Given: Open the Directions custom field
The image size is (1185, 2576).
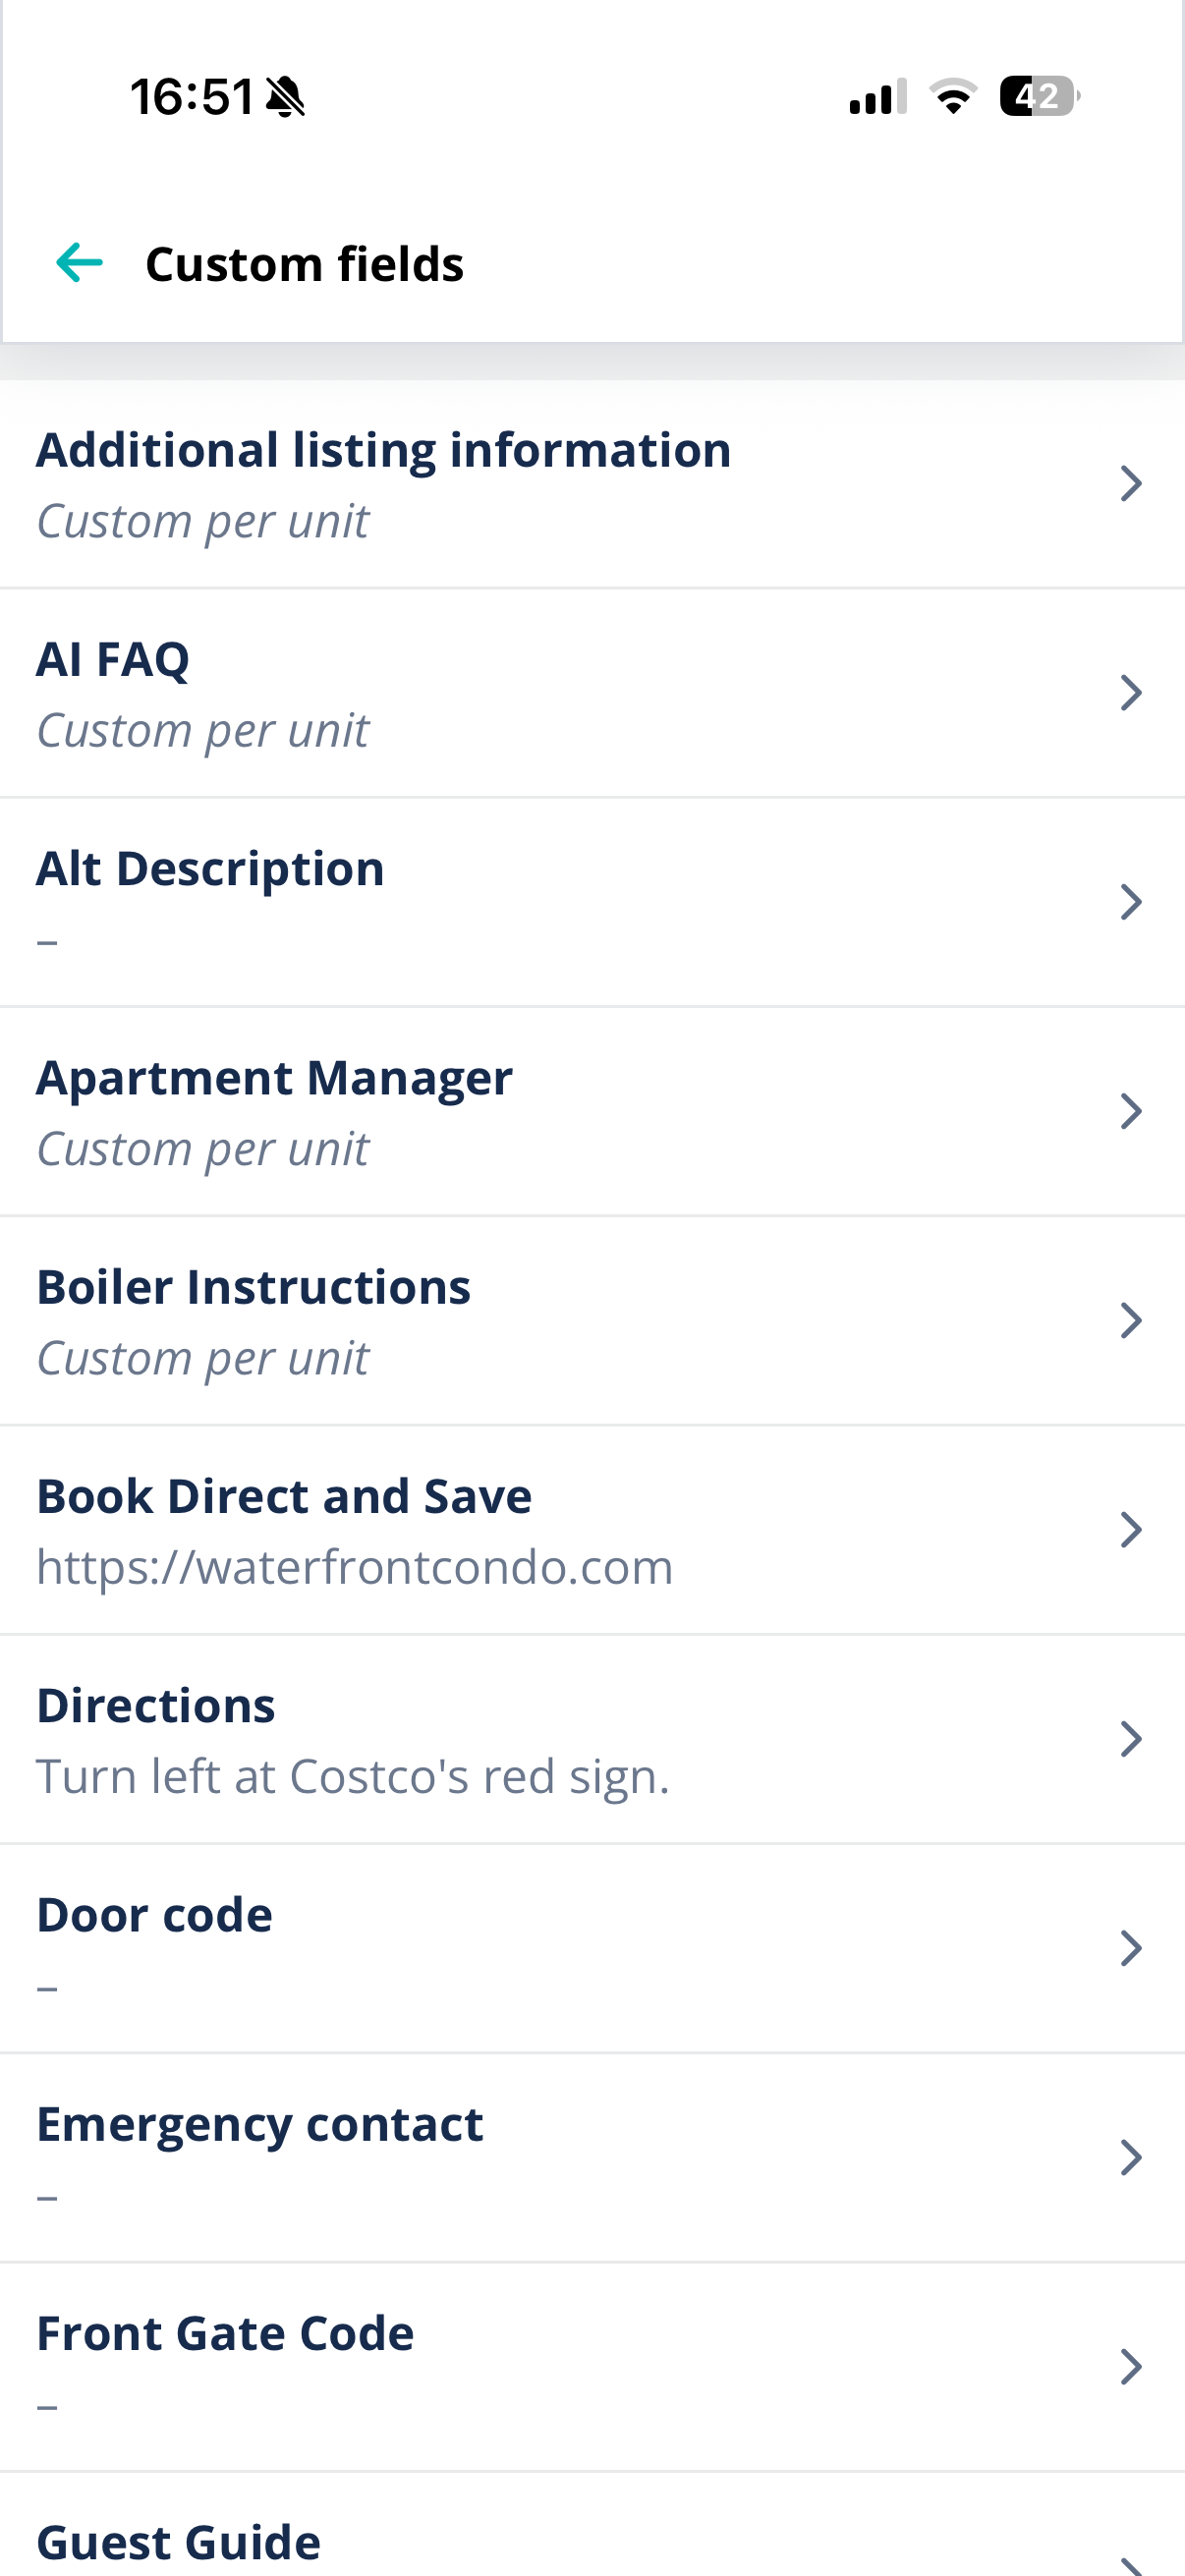Looking at the screenshot, I should pyautogui.click(x=592, y=1740).
